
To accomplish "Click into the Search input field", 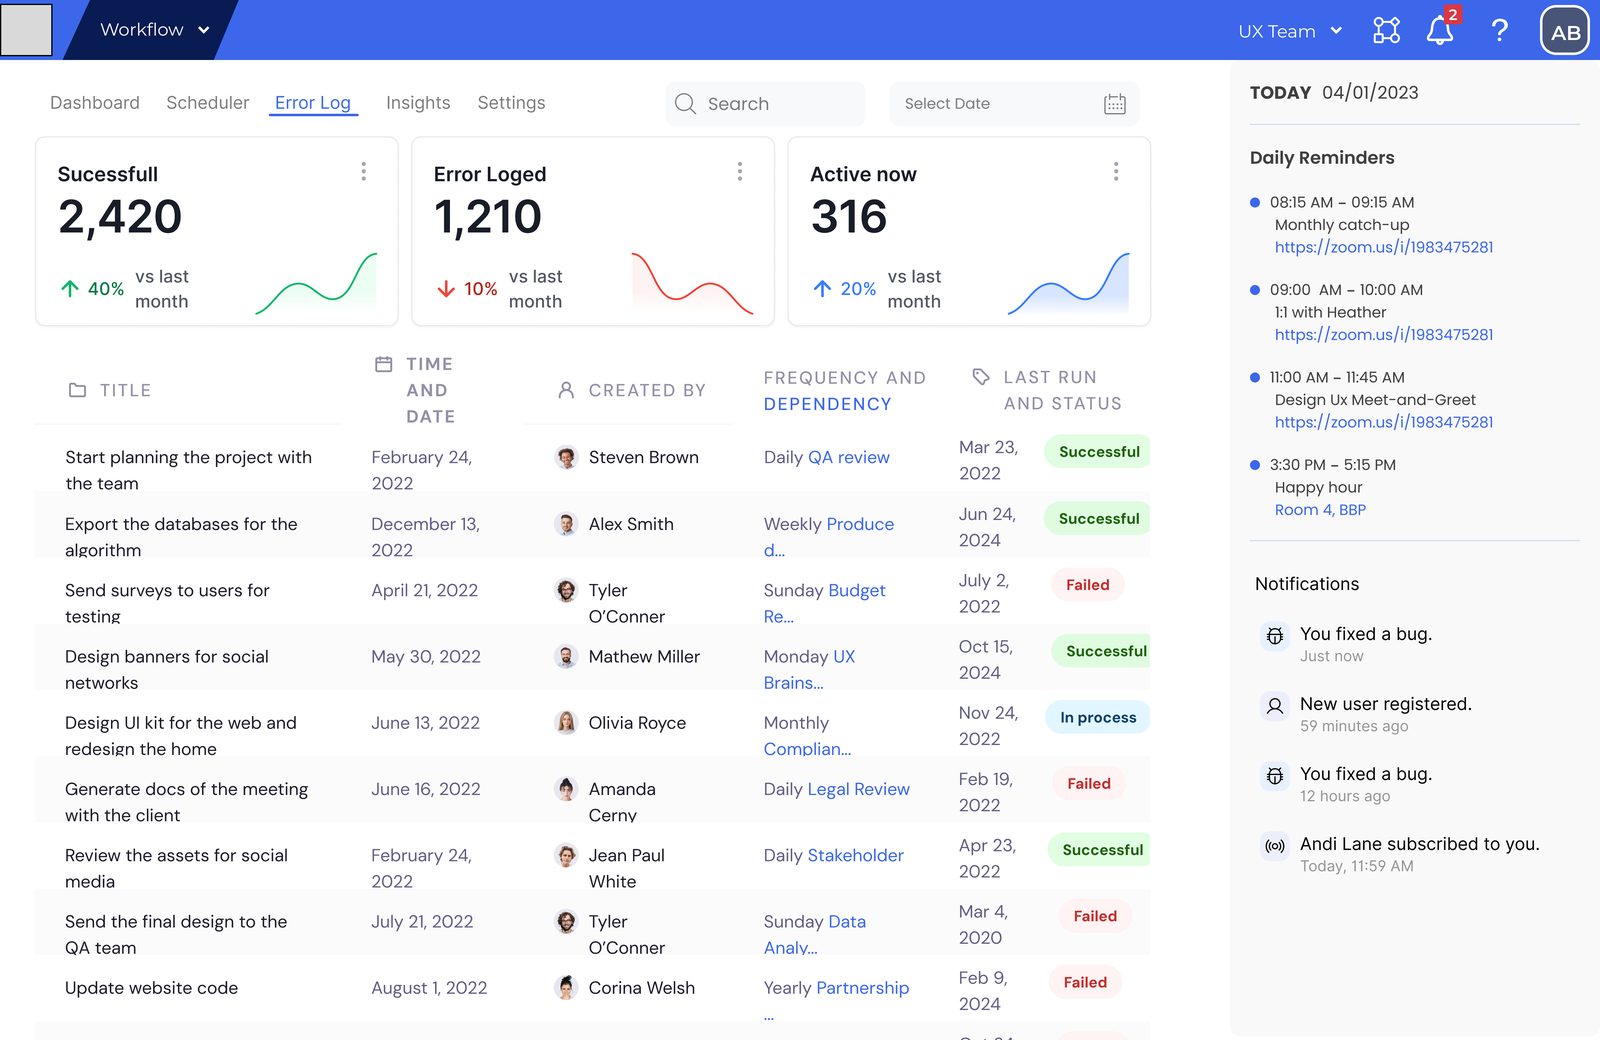I will pos(765,104).
